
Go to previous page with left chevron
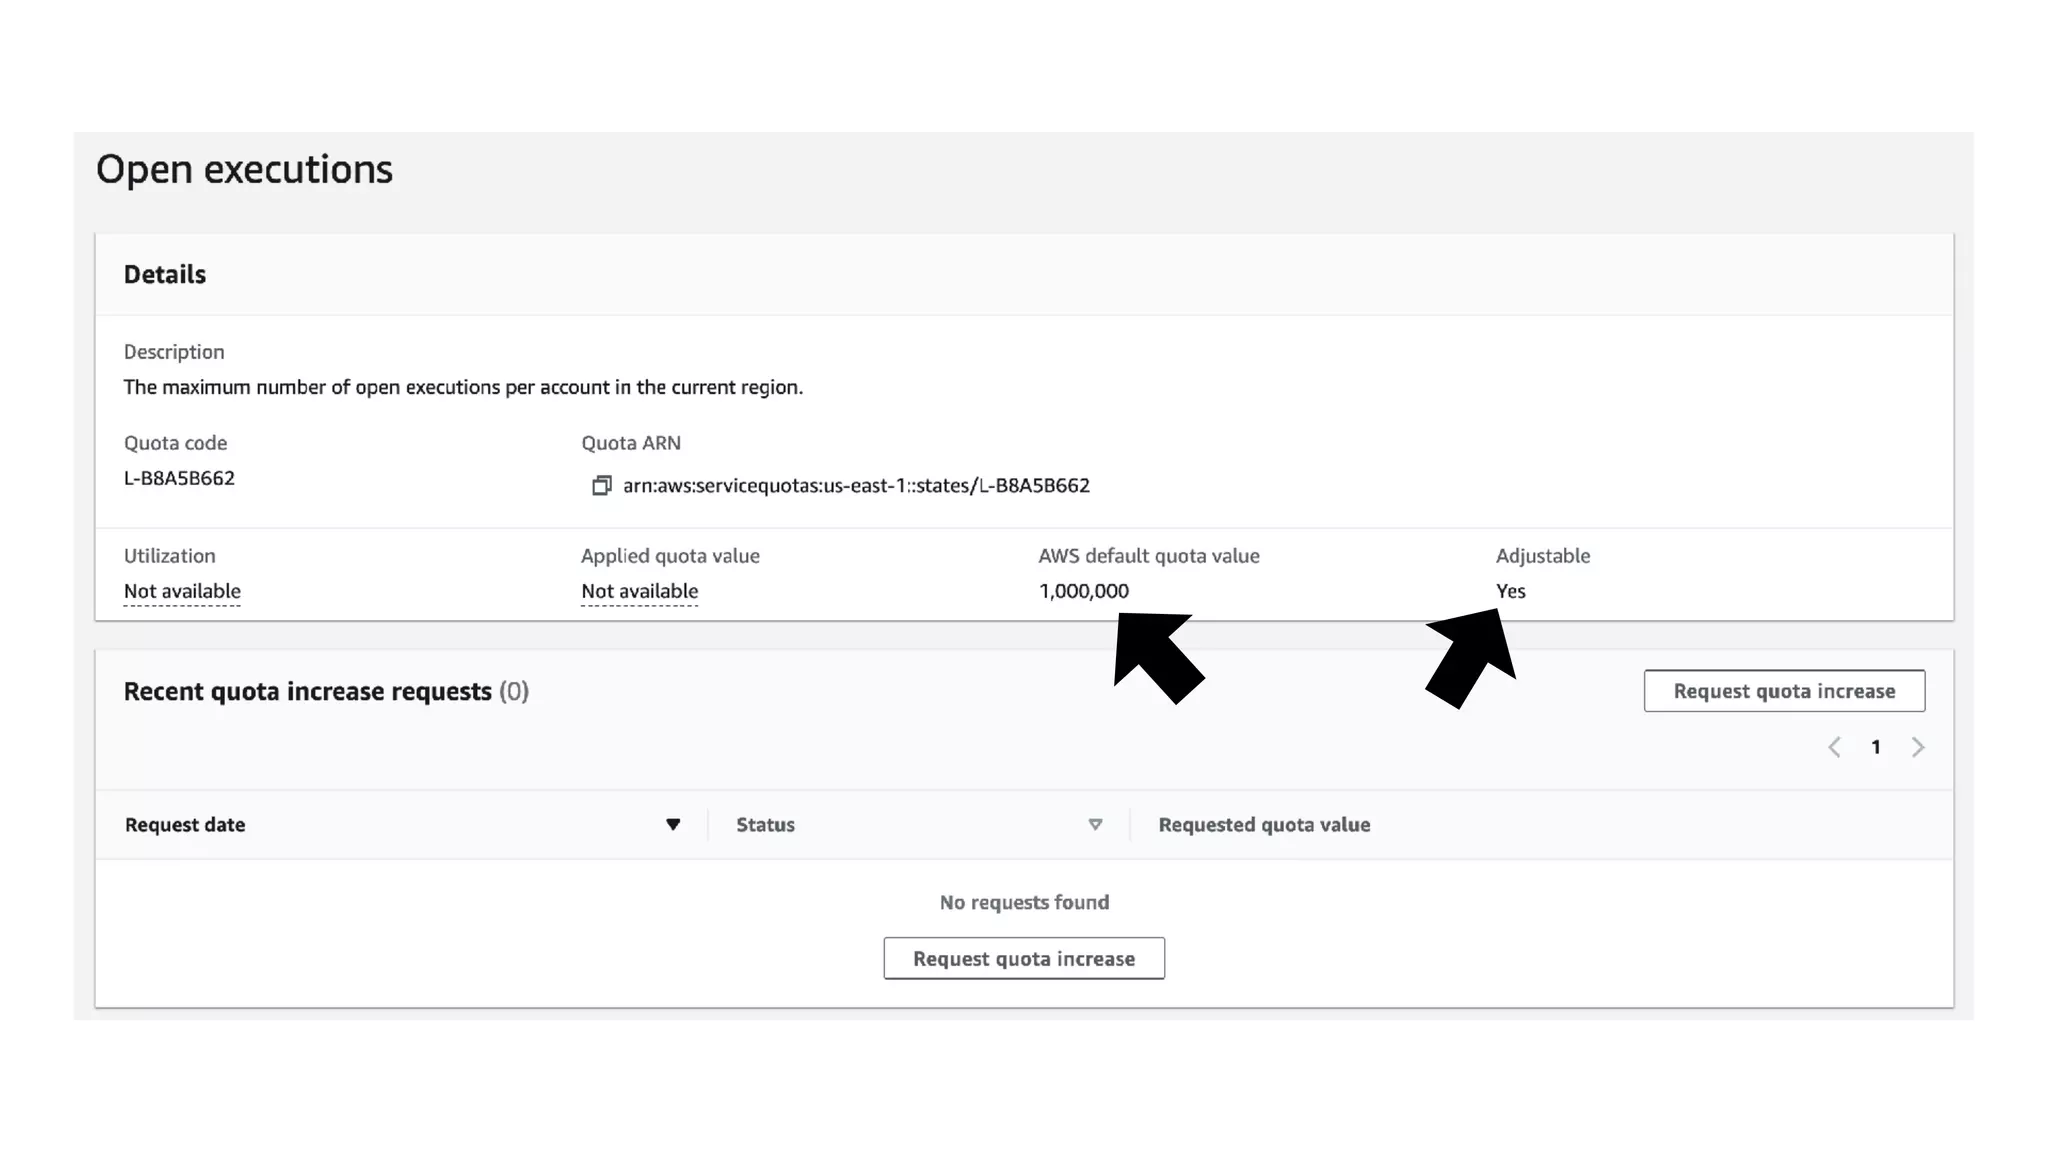[1834, 747]
